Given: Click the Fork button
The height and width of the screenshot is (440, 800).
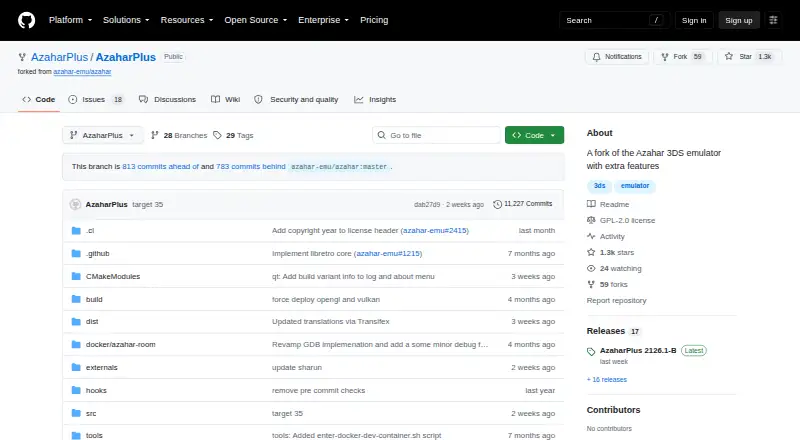Looking at the screenshot, I should [682, 57].
